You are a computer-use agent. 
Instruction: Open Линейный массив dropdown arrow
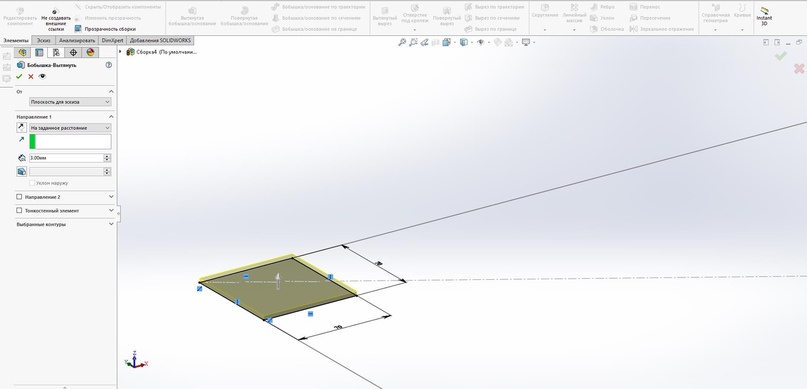click(574, 30)
